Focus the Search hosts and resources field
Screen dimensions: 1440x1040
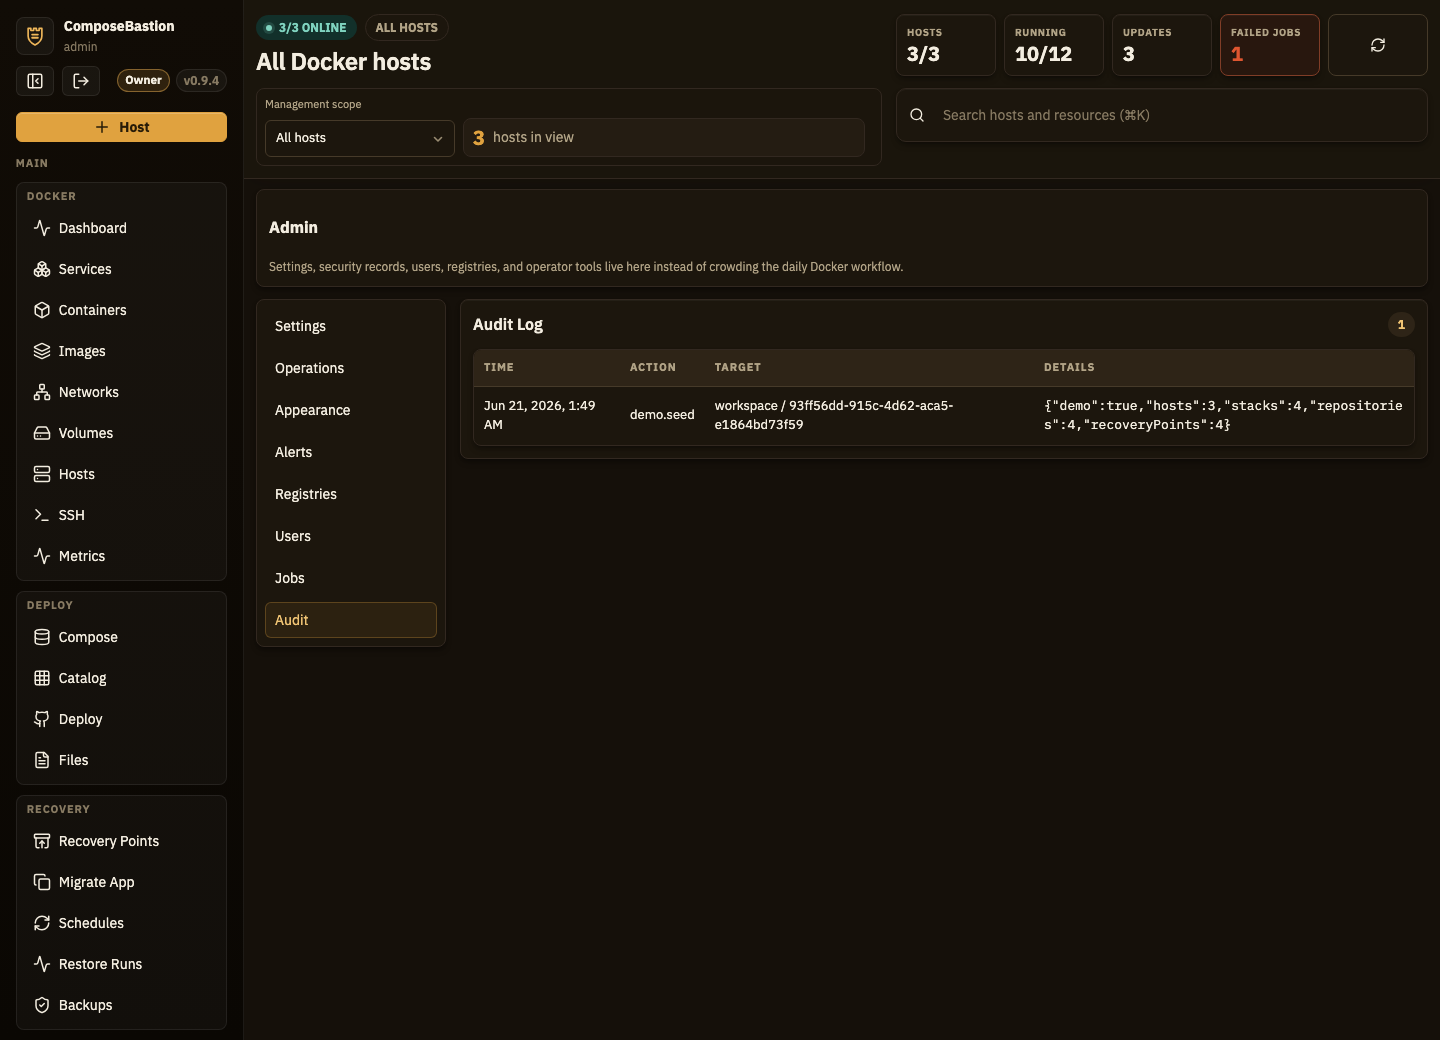tap(1161, 115)
